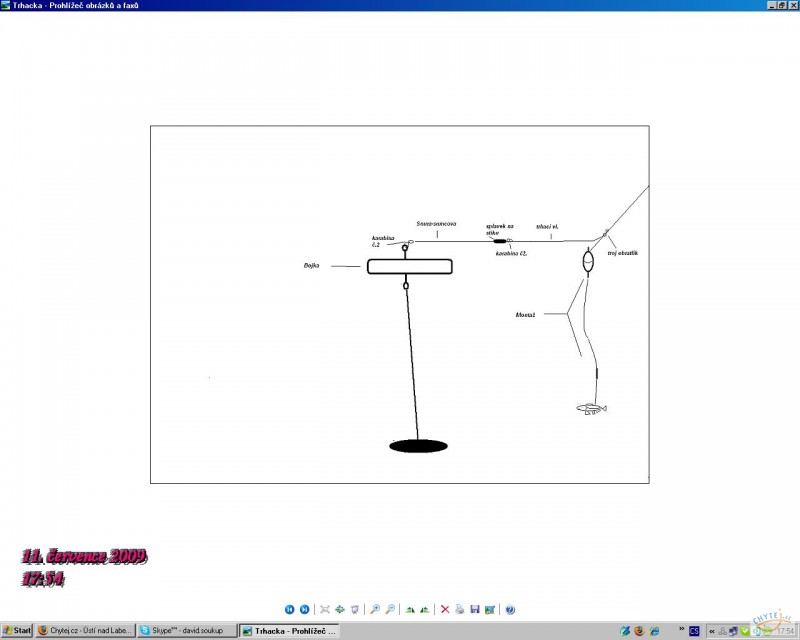Viewport: 800px width, 640px height.
Task: Delete the image with red X
Action: [445, 609]
